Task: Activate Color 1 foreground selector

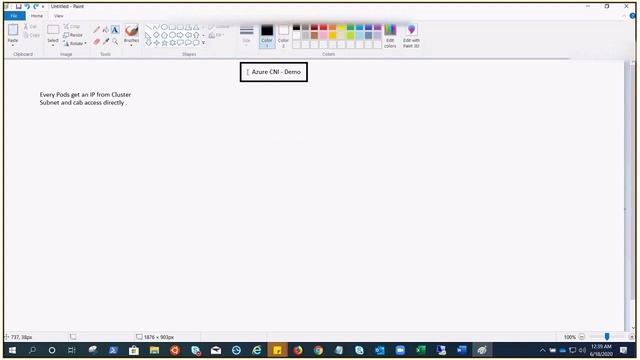Action: [267, 36]
